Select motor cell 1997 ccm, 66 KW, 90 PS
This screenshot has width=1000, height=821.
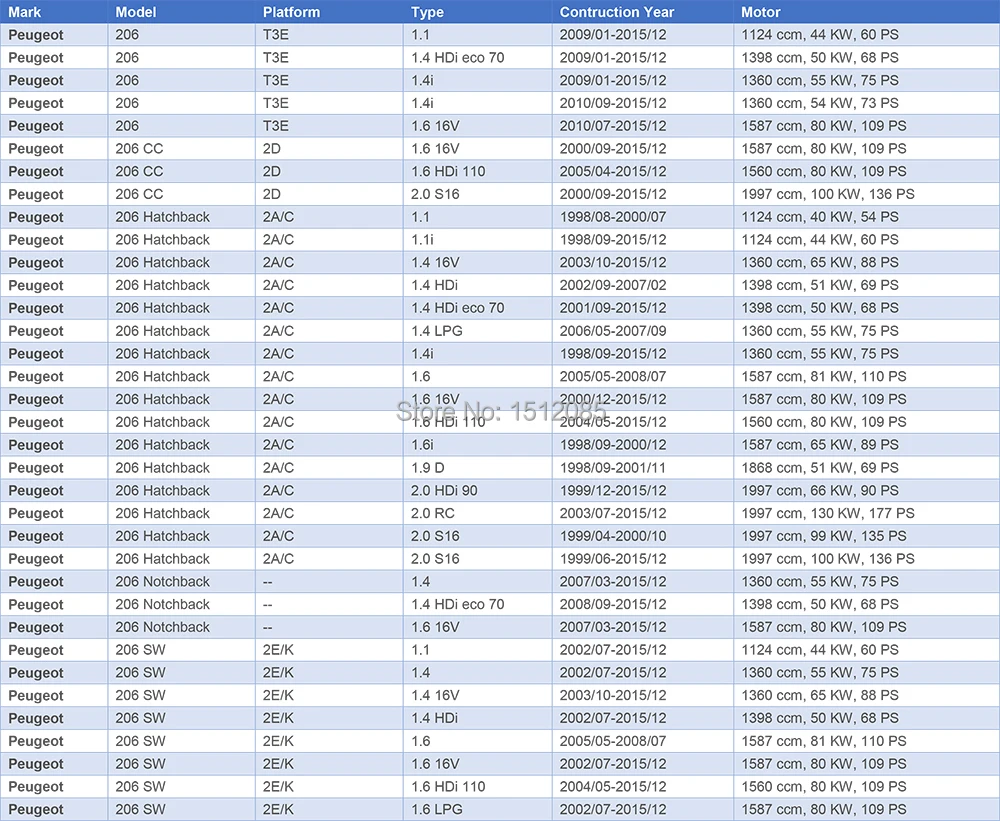(x=820, y=491)
